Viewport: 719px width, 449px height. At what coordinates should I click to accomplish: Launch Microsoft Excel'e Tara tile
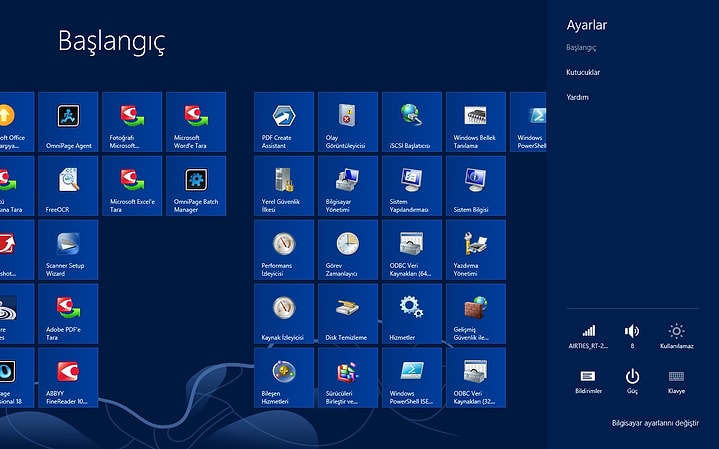[x=132, y=186]
